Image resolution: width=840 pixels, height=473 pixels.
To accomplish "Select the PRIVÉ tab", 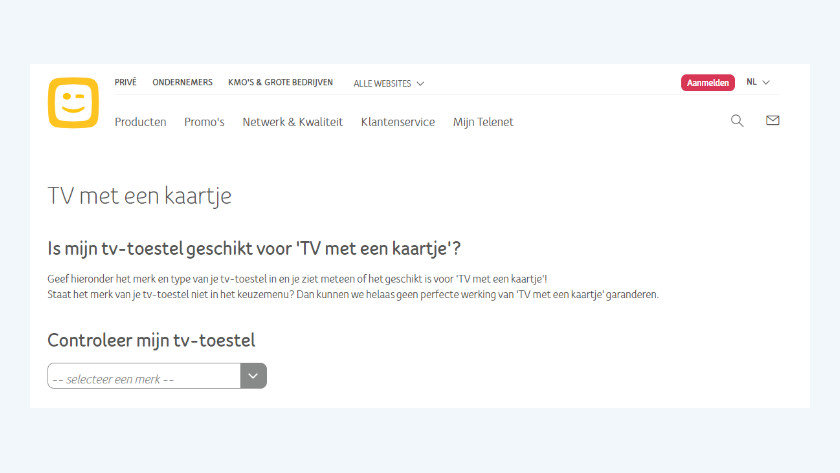I will [x=126, y=83].
